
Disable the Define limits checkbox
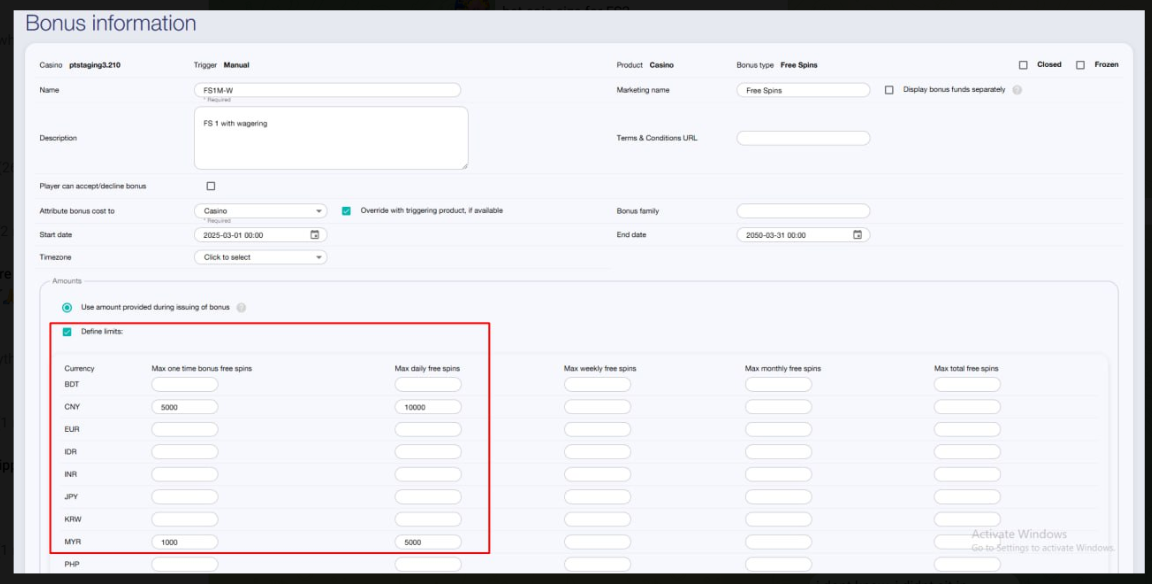pyautogui.click(x=67, y=332)
